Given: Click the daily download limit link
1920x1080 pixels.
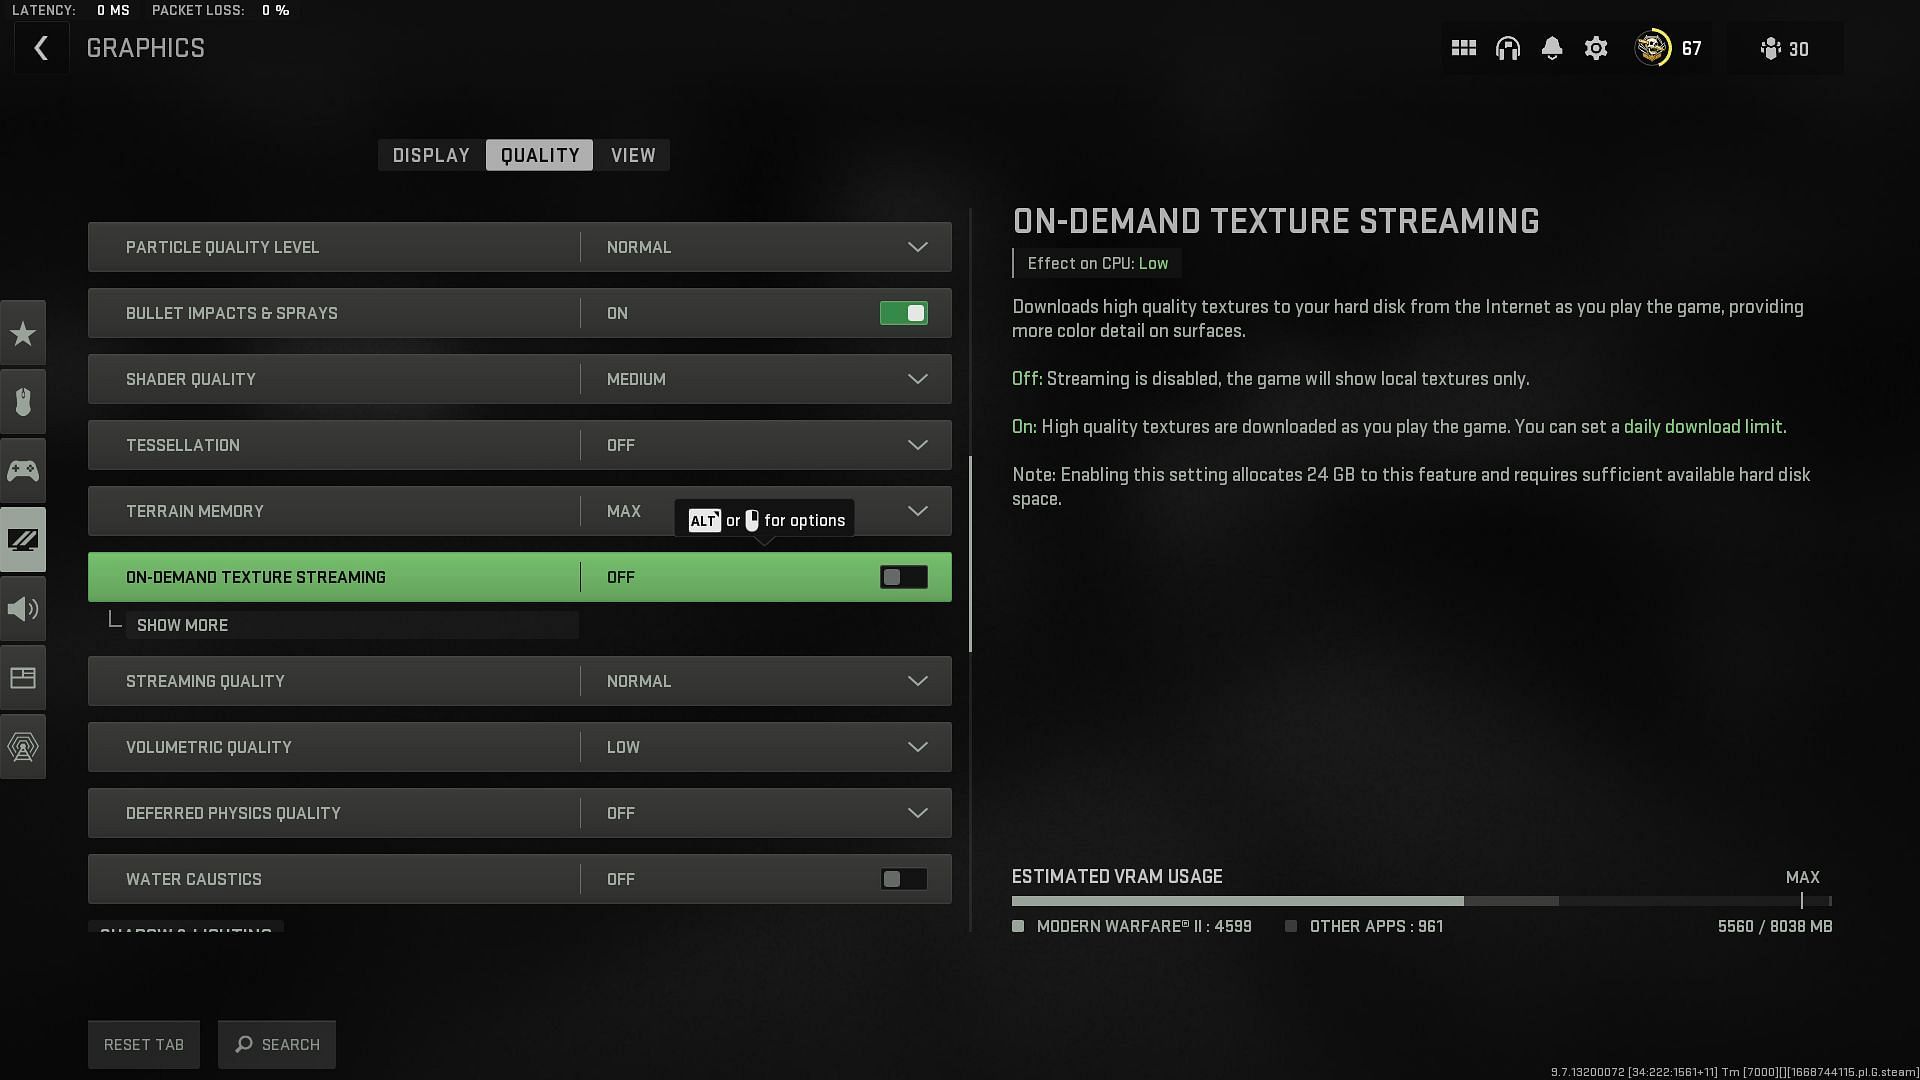Looking at the screenshot, I should tap(1704, 426).
